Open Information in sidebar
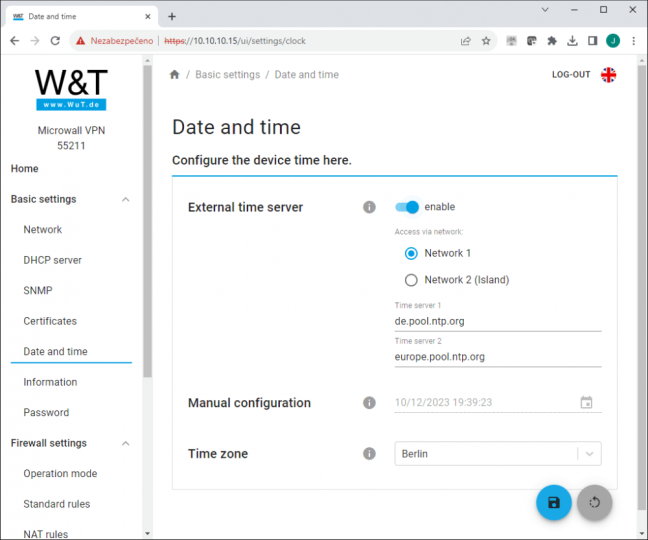 [x=50, y=382]
